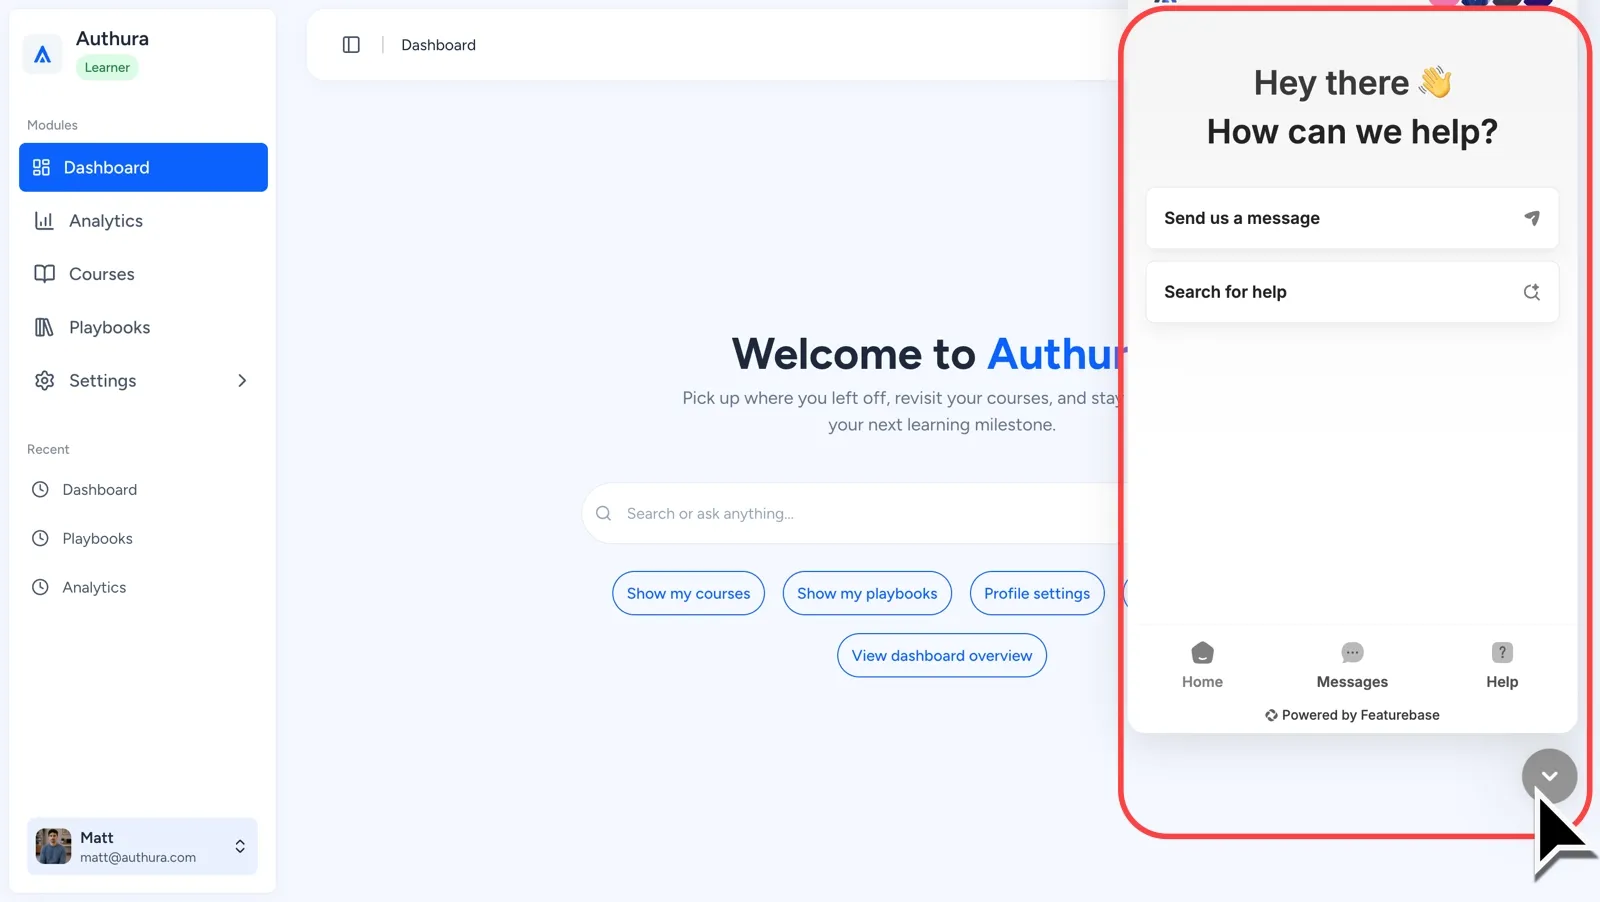Click the Playbooks library icon
The height and width of the screenshot is (902, 1600).
point(44,327)
